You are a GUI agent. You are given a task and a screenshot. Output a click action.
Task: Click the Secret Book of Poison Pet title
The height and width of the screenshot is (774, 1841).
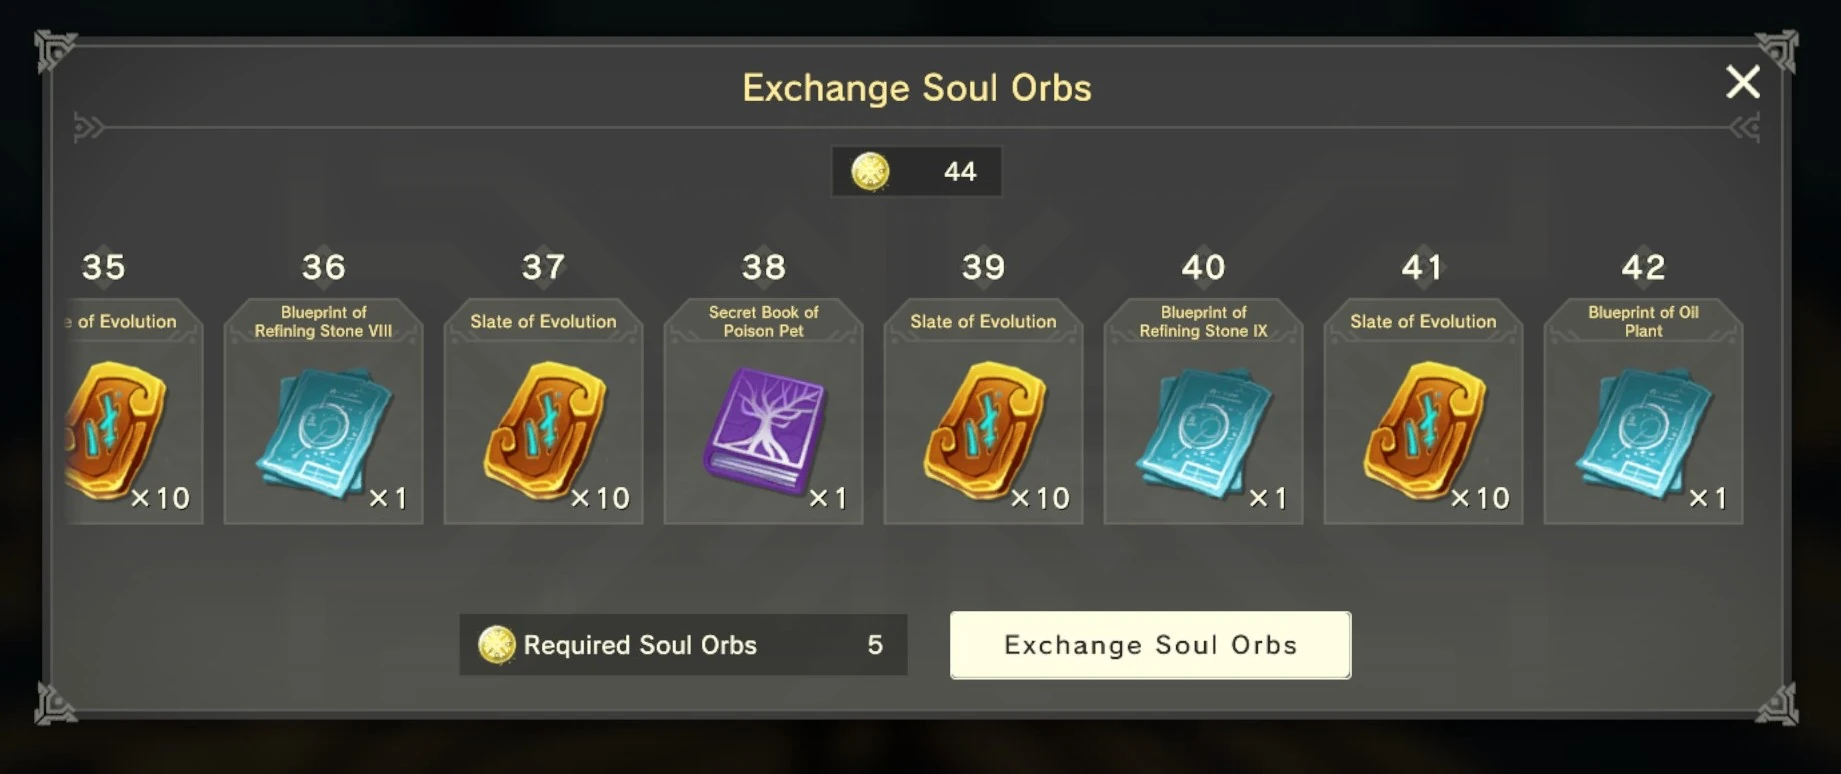point(764,321)
